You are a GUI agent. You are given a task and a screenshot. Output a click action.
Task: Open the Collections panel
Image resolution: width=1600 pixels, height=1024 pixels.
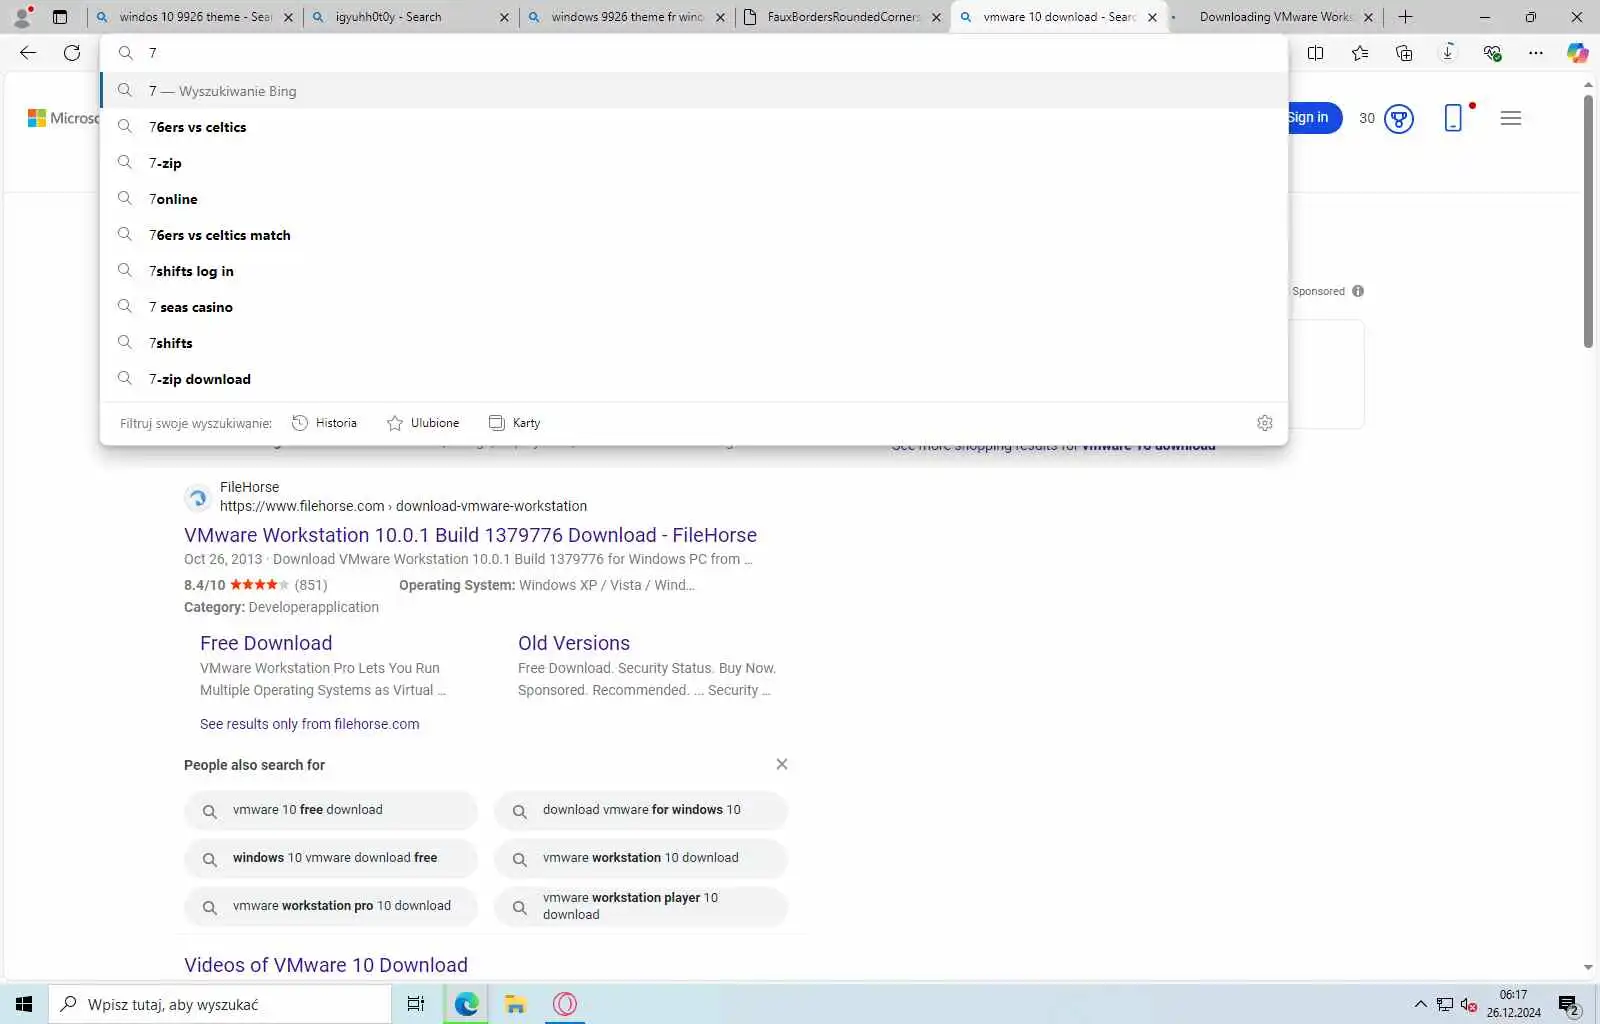coord(1404,53)
